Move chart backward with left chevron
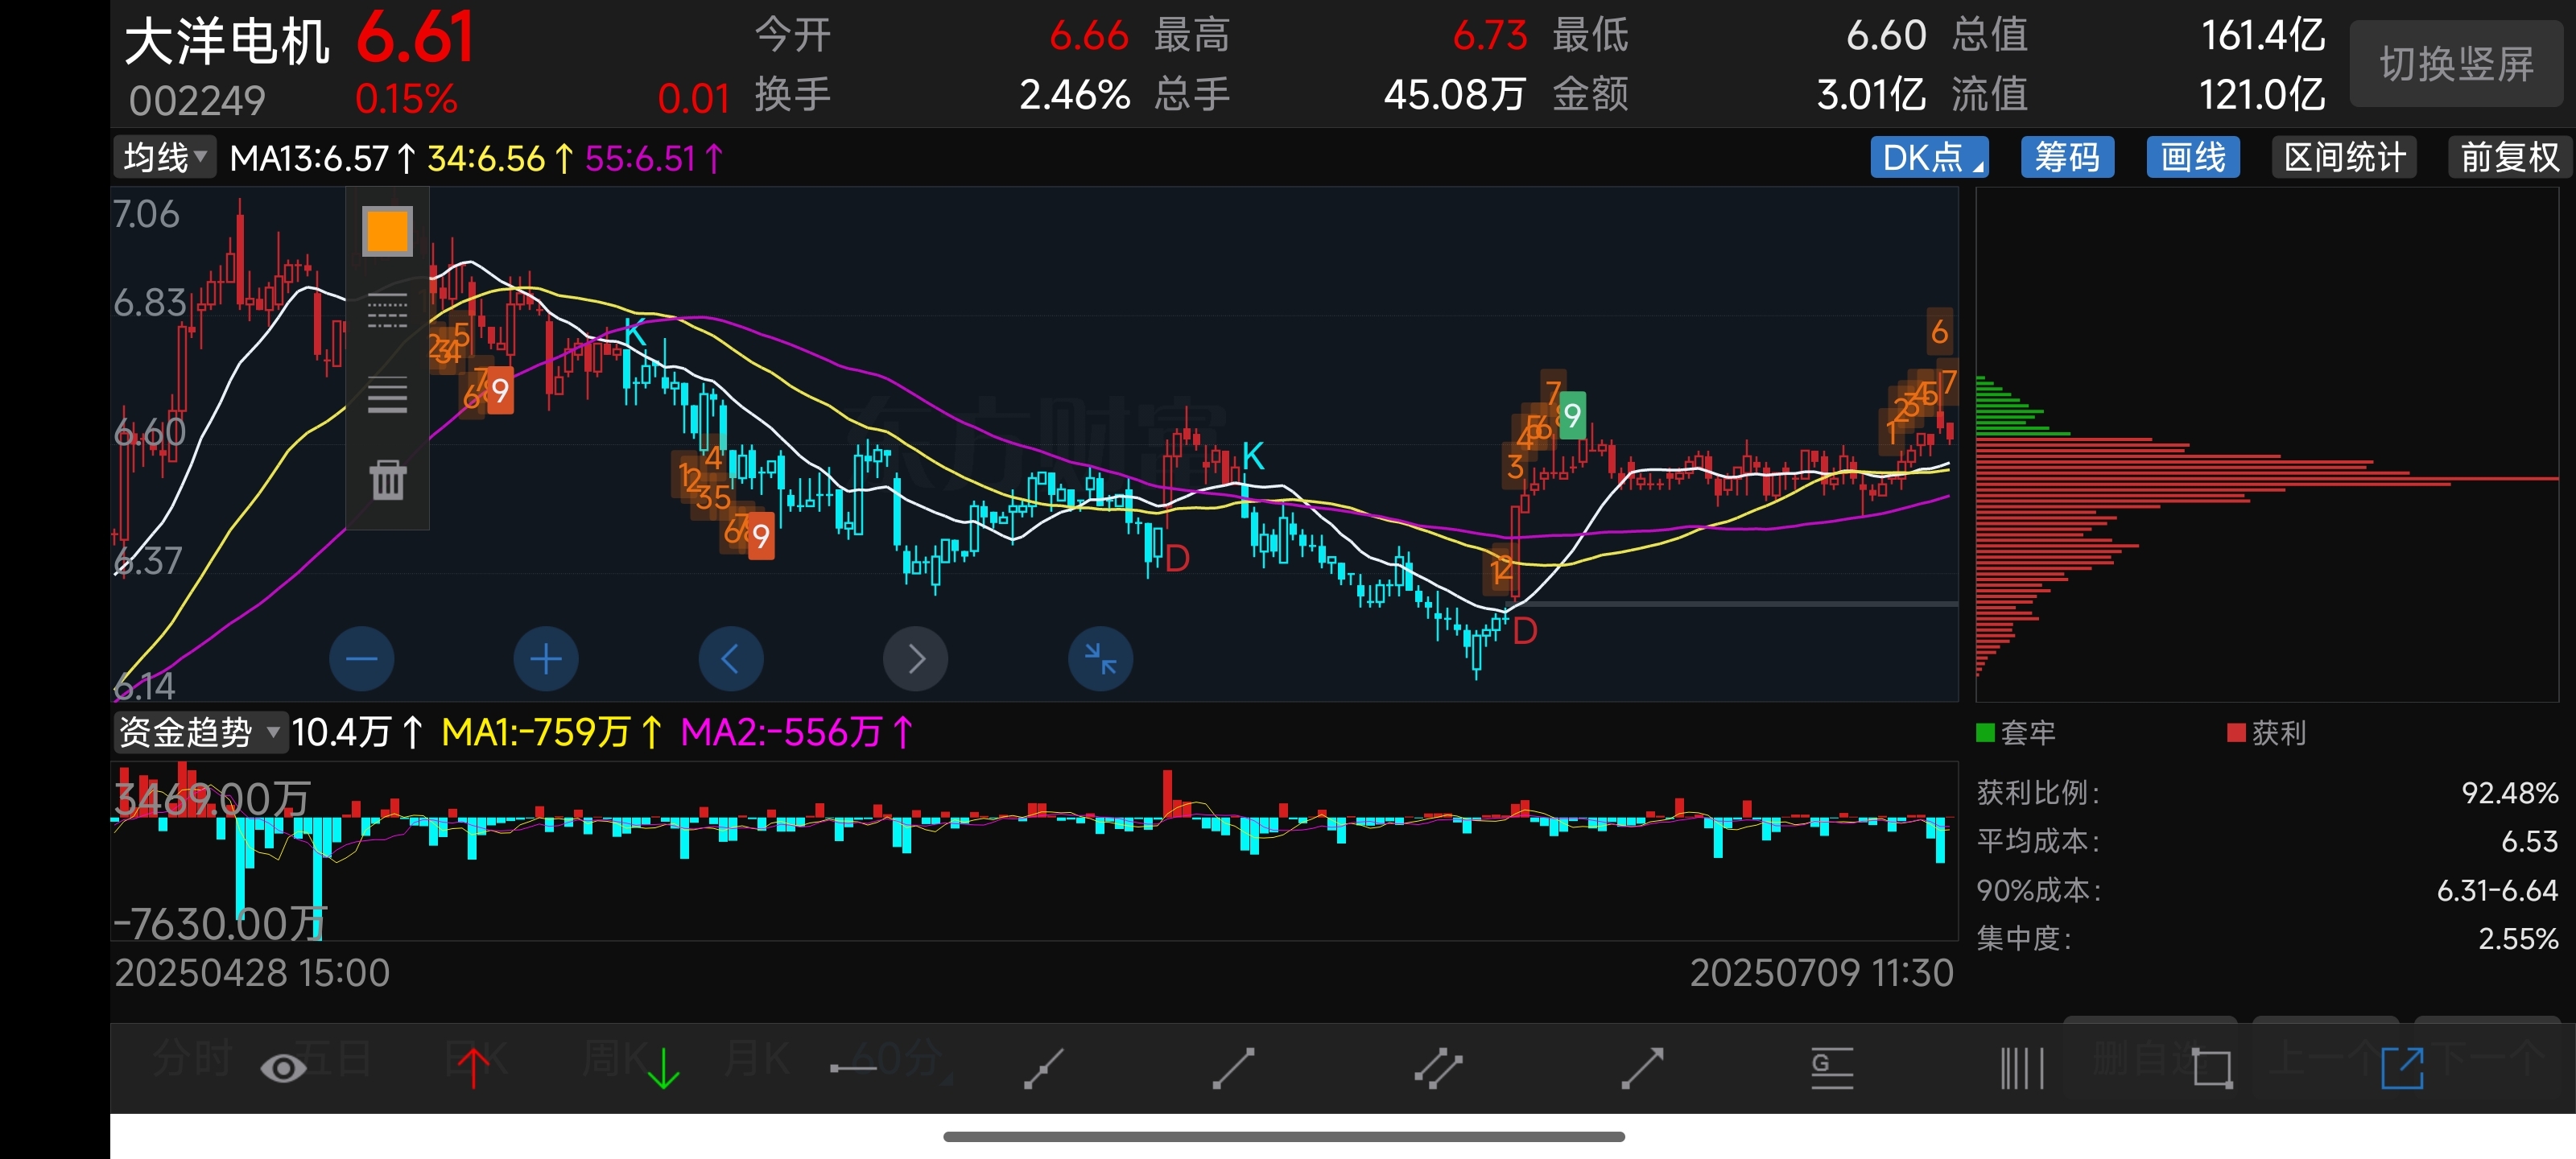The image size is (2576, 1159). pos(730,659)
